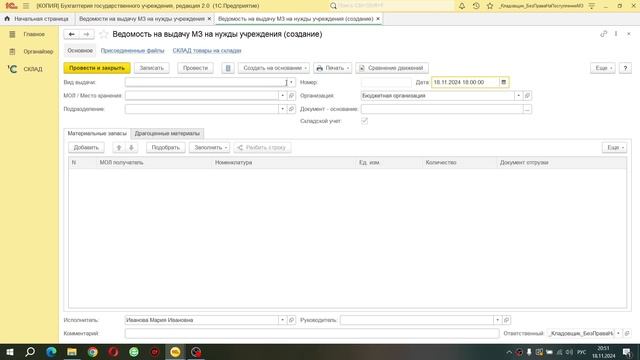Launch Edge browser from taskbar

[51, 352]
